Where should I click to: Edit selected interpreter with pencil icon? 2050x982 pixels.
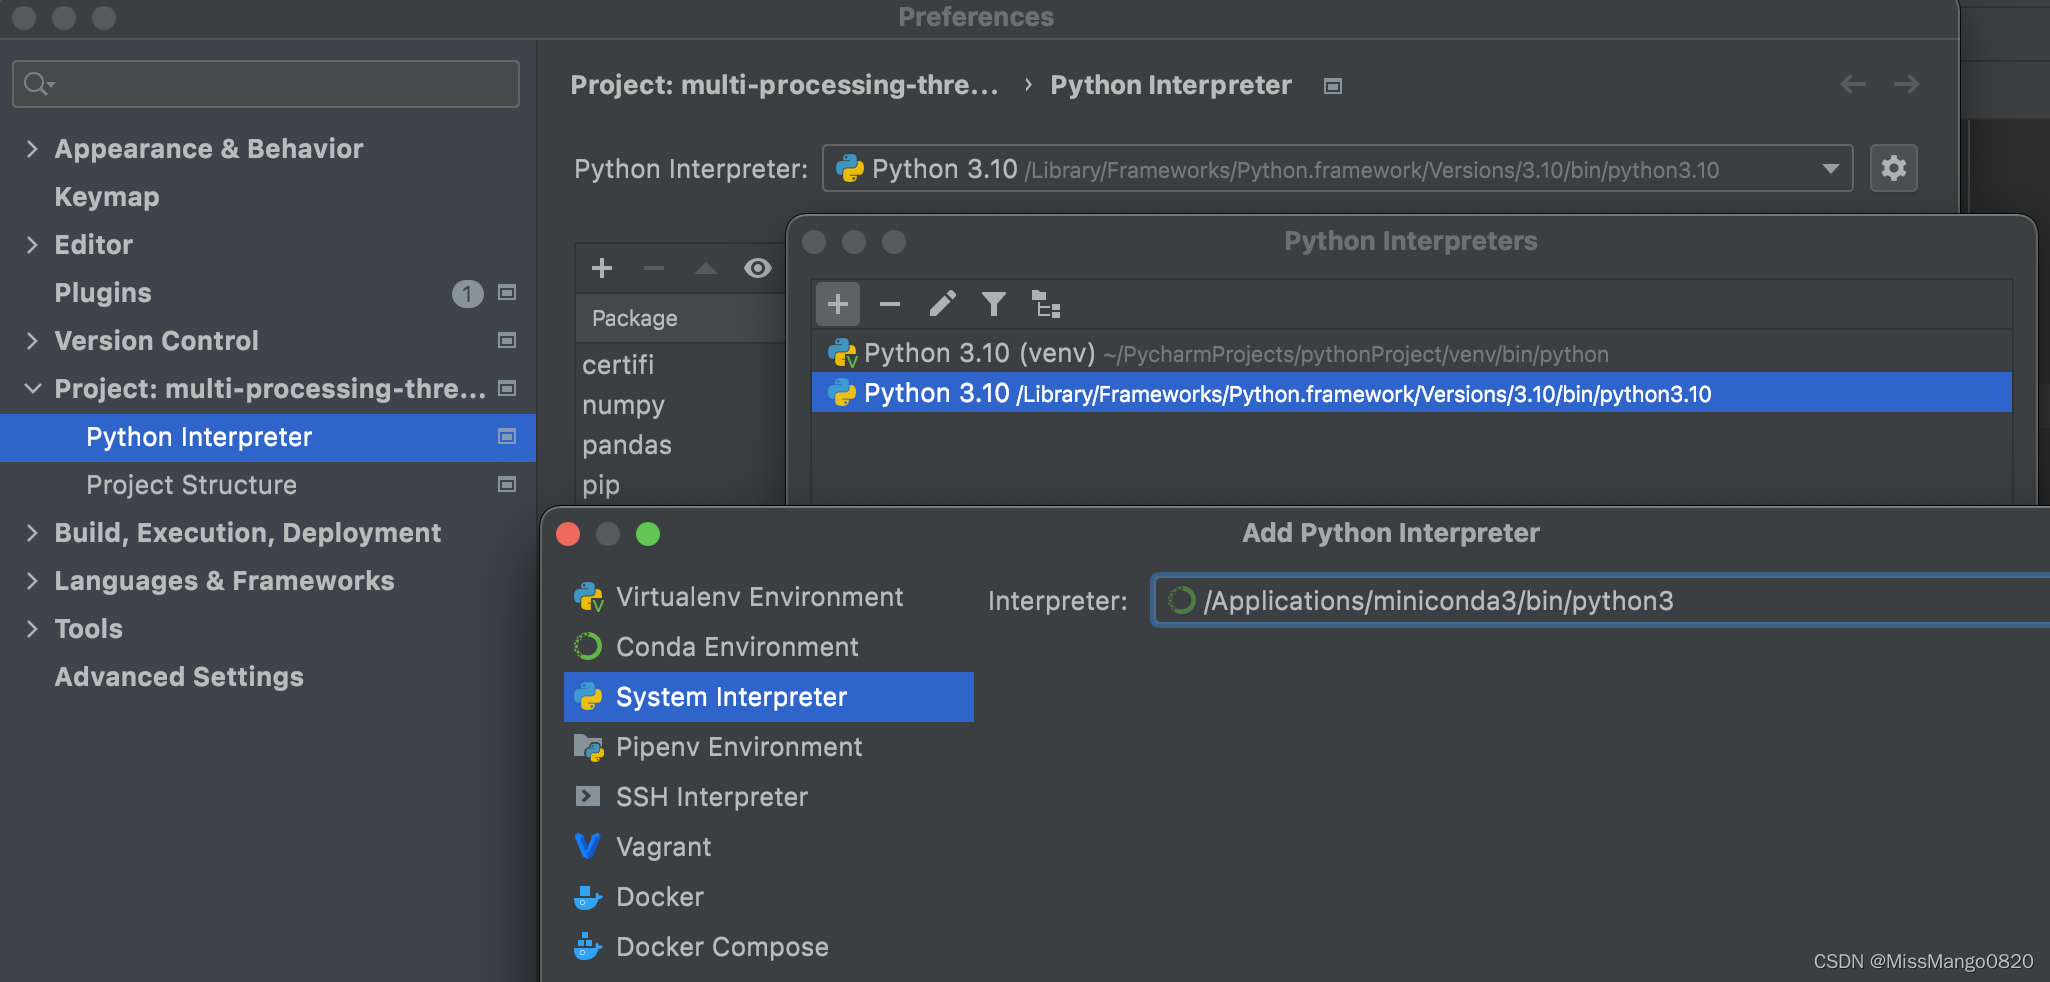pyautogui.click(x=942, y=304)
